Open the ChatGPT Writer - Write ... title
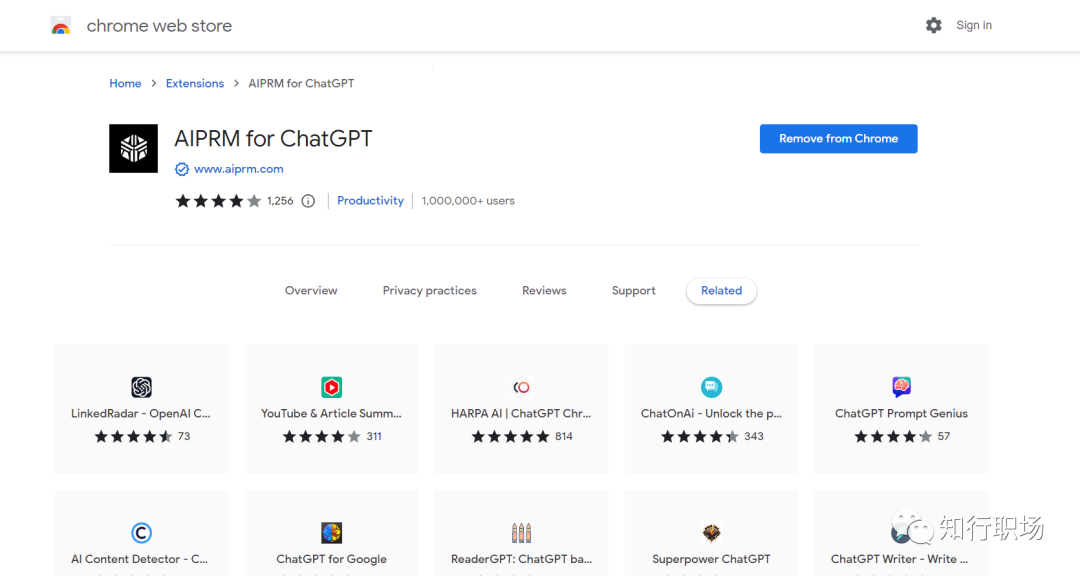Screen dimensions: 1080x576 click(x=900, y=559)
